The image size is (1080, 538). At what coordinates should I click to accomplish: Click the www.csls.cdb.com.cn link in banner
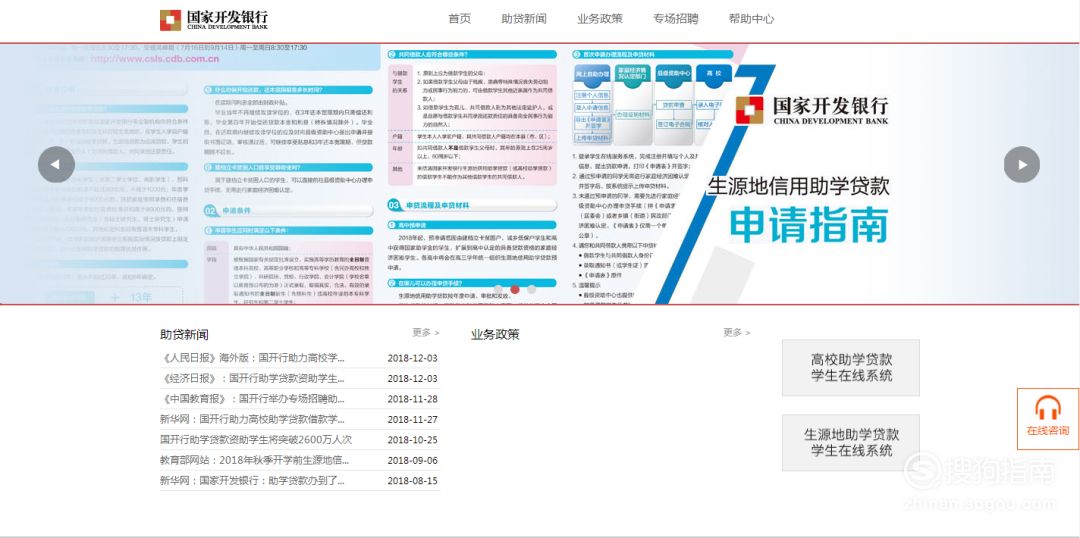click(x=155, y=59)
